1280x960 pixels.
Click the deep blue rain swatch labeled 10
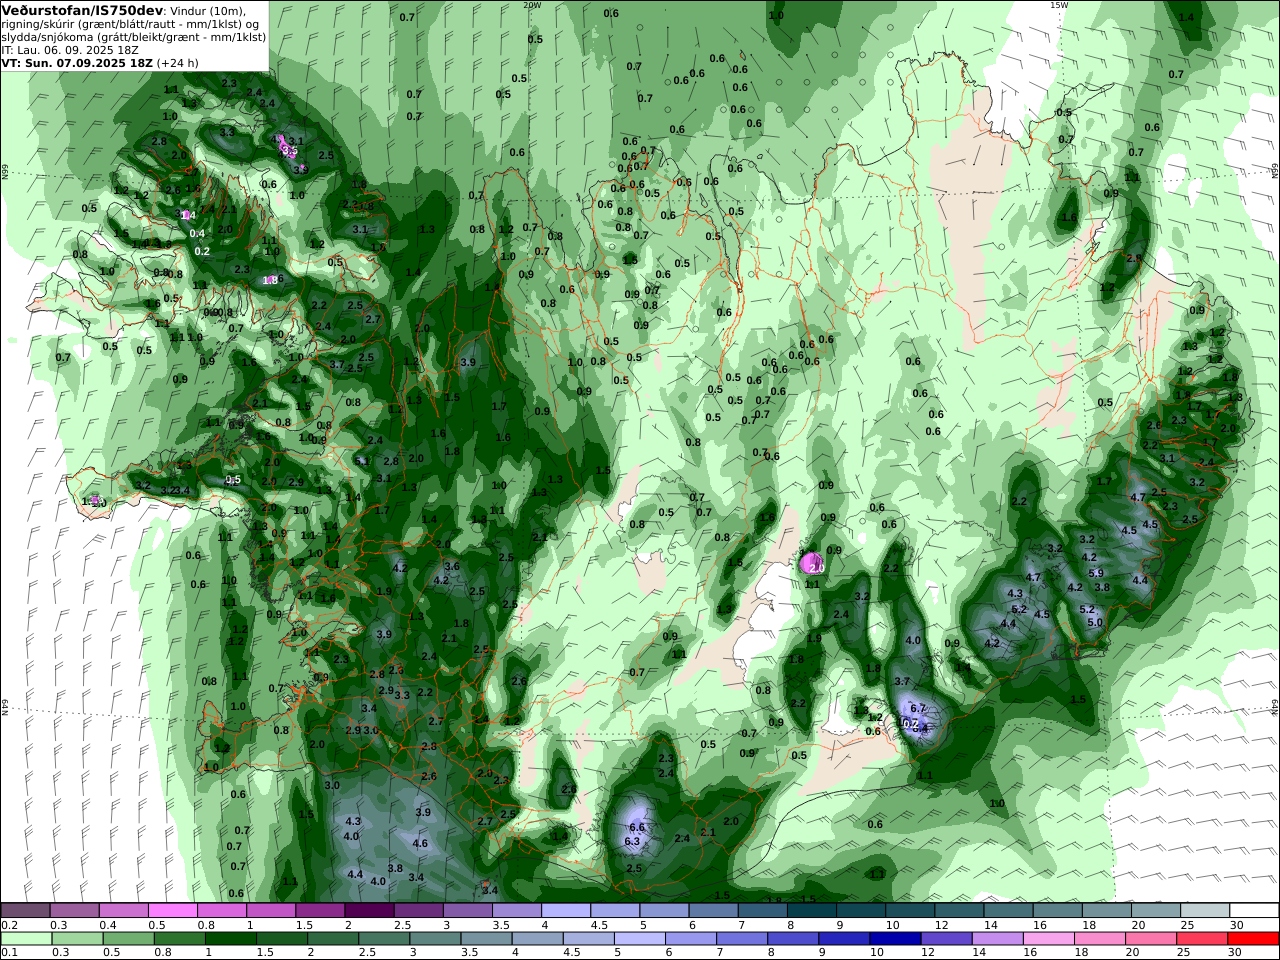tap(894, 939)
